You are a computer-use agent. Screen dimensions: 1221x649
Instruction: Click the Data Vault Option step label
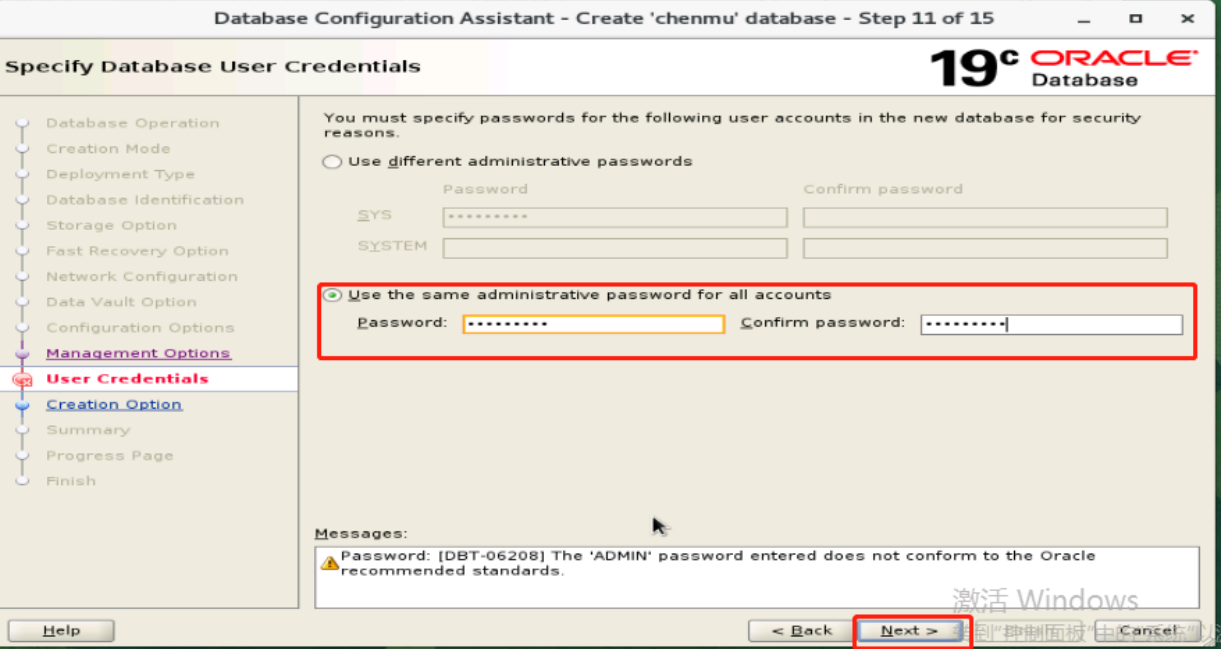click(121, 302)
